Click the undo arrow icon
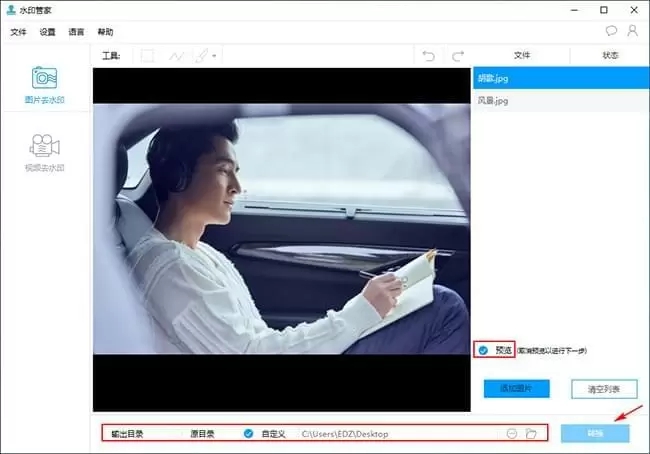650x454 pixels. coord(428,56)
